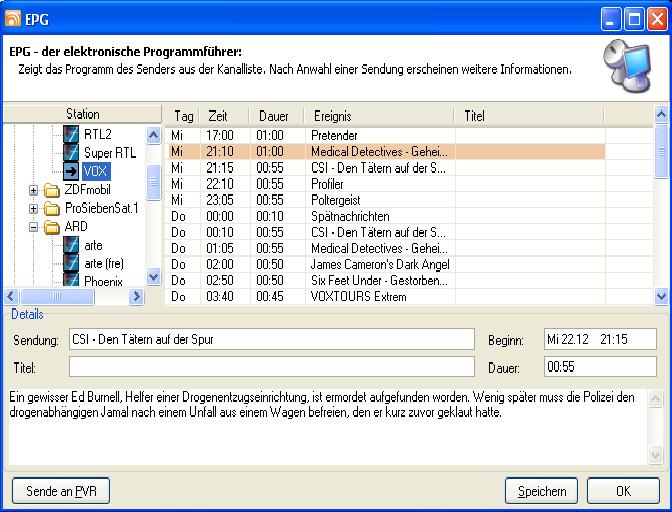The image size is (672, 512).
Task: Click the station list vertical scroll thumb
Action: (x=153, y=182)
